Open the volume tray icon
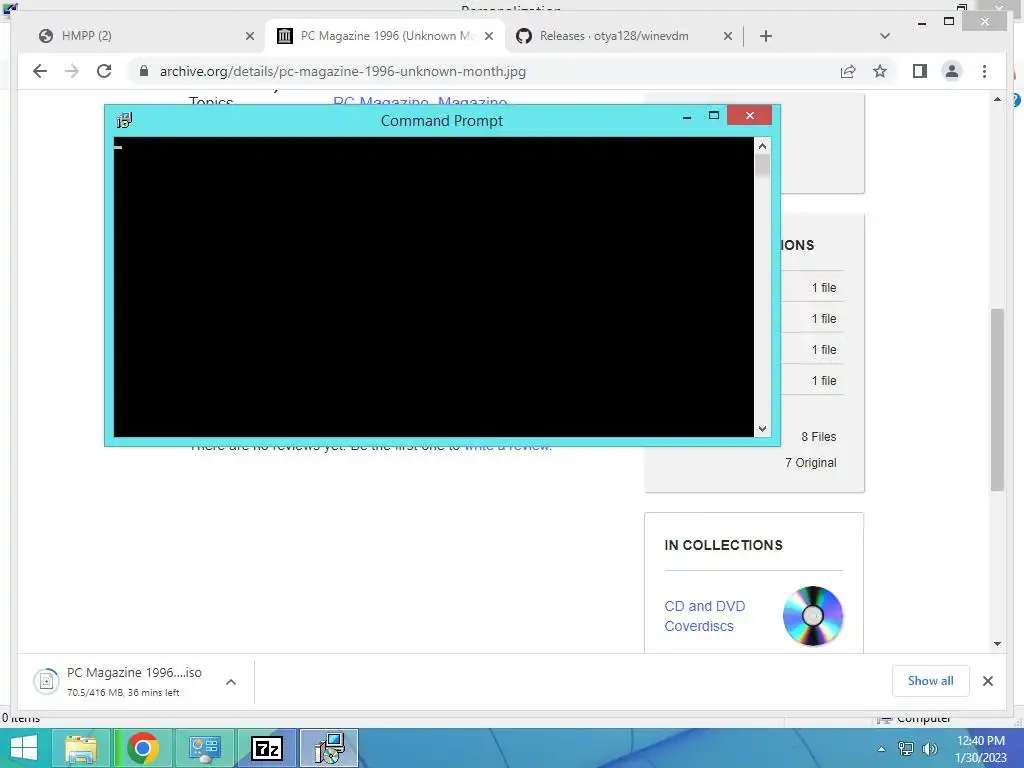The image size is (1024, 768). [x=929, y=749]
